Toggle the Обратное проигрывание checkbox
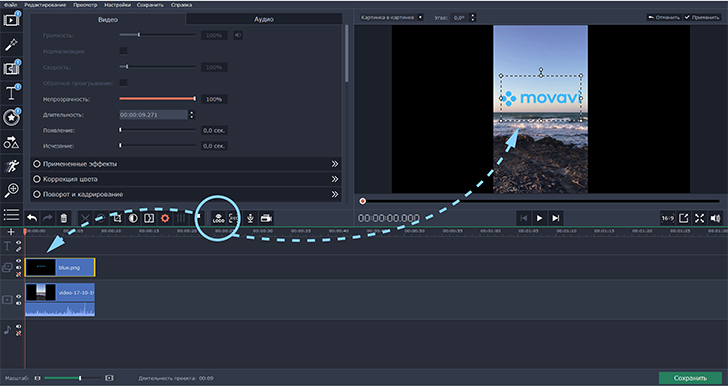This screenshot has height=386, width=728. pos(124,83)
